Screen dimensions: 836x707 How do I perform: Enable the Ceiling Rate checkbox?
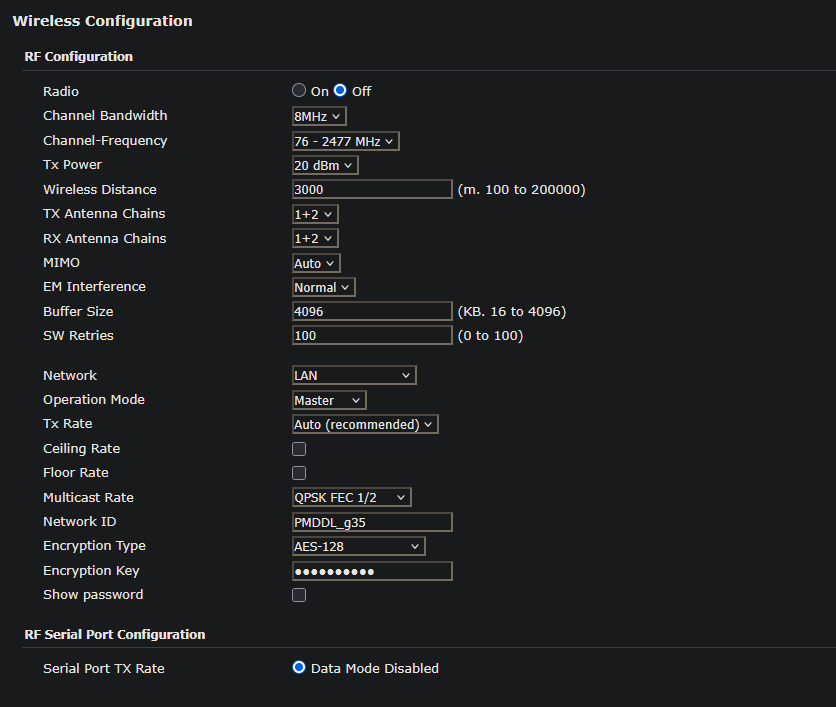click(299, 449)
